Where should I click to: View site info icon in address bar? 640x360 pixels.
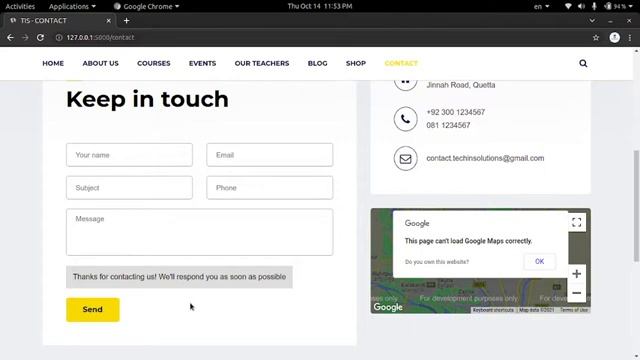[x=59, y=38]
